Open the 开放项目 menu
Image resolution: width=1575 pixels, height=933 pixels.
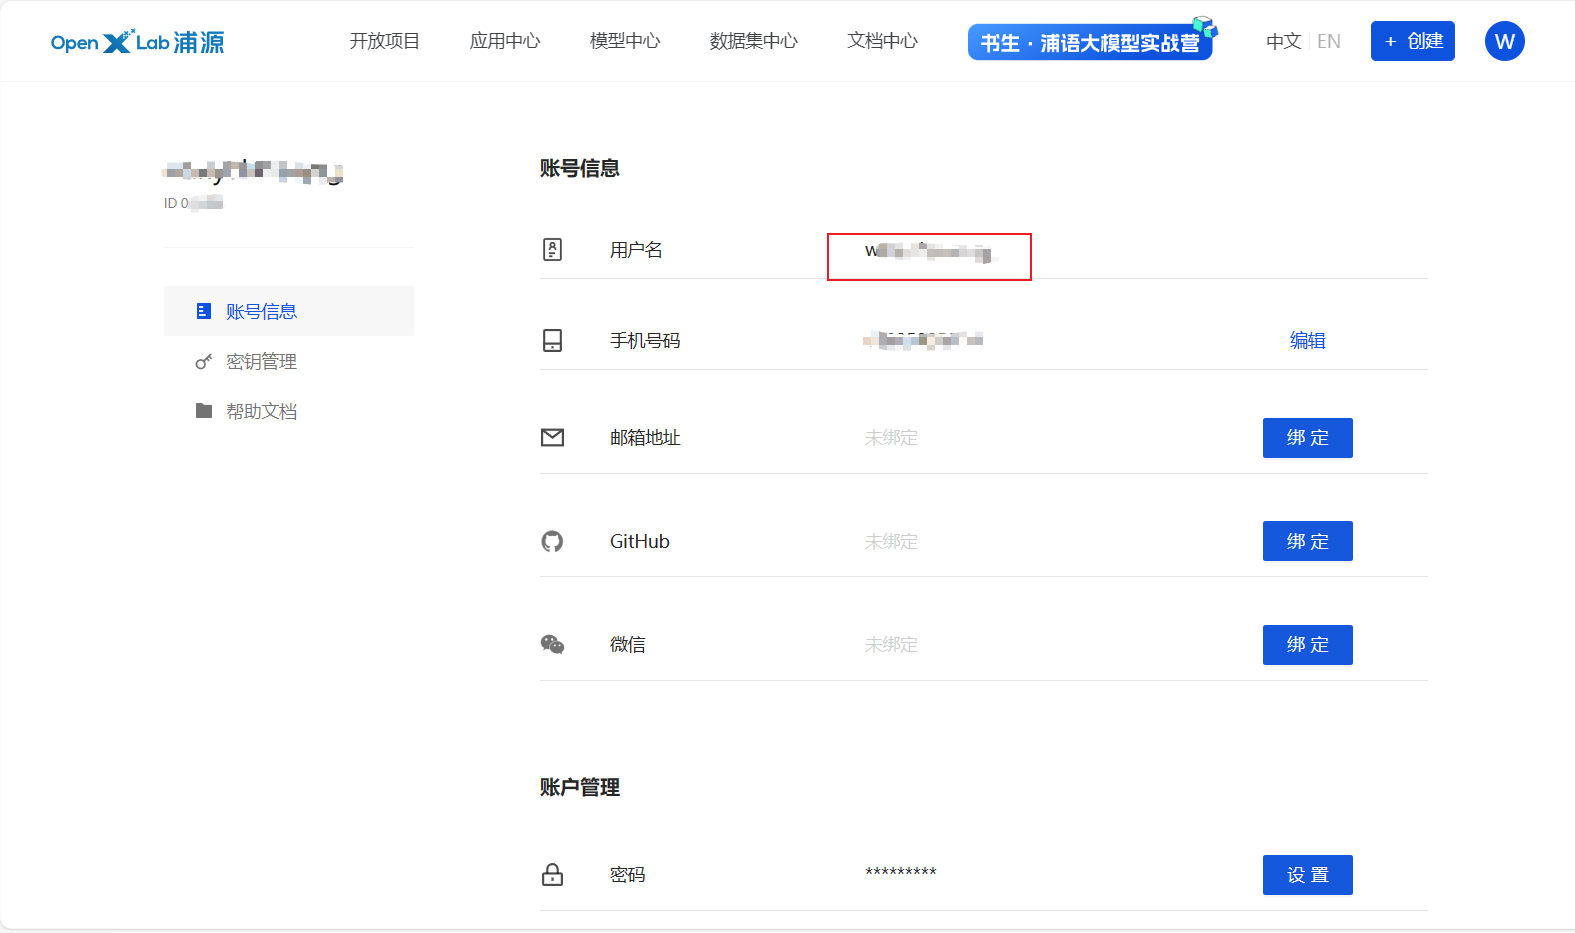pos(384,41)
